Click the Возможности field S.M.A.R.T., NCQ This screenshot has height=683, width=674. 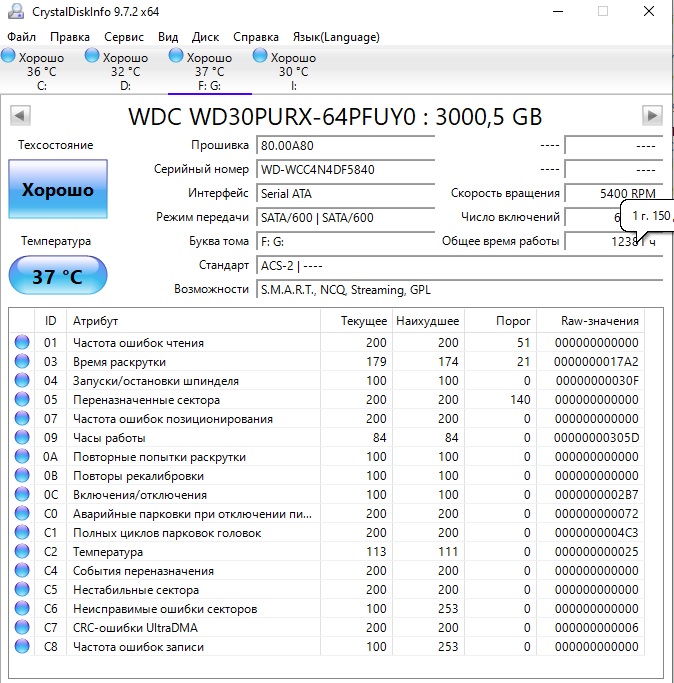coord(460,290)
